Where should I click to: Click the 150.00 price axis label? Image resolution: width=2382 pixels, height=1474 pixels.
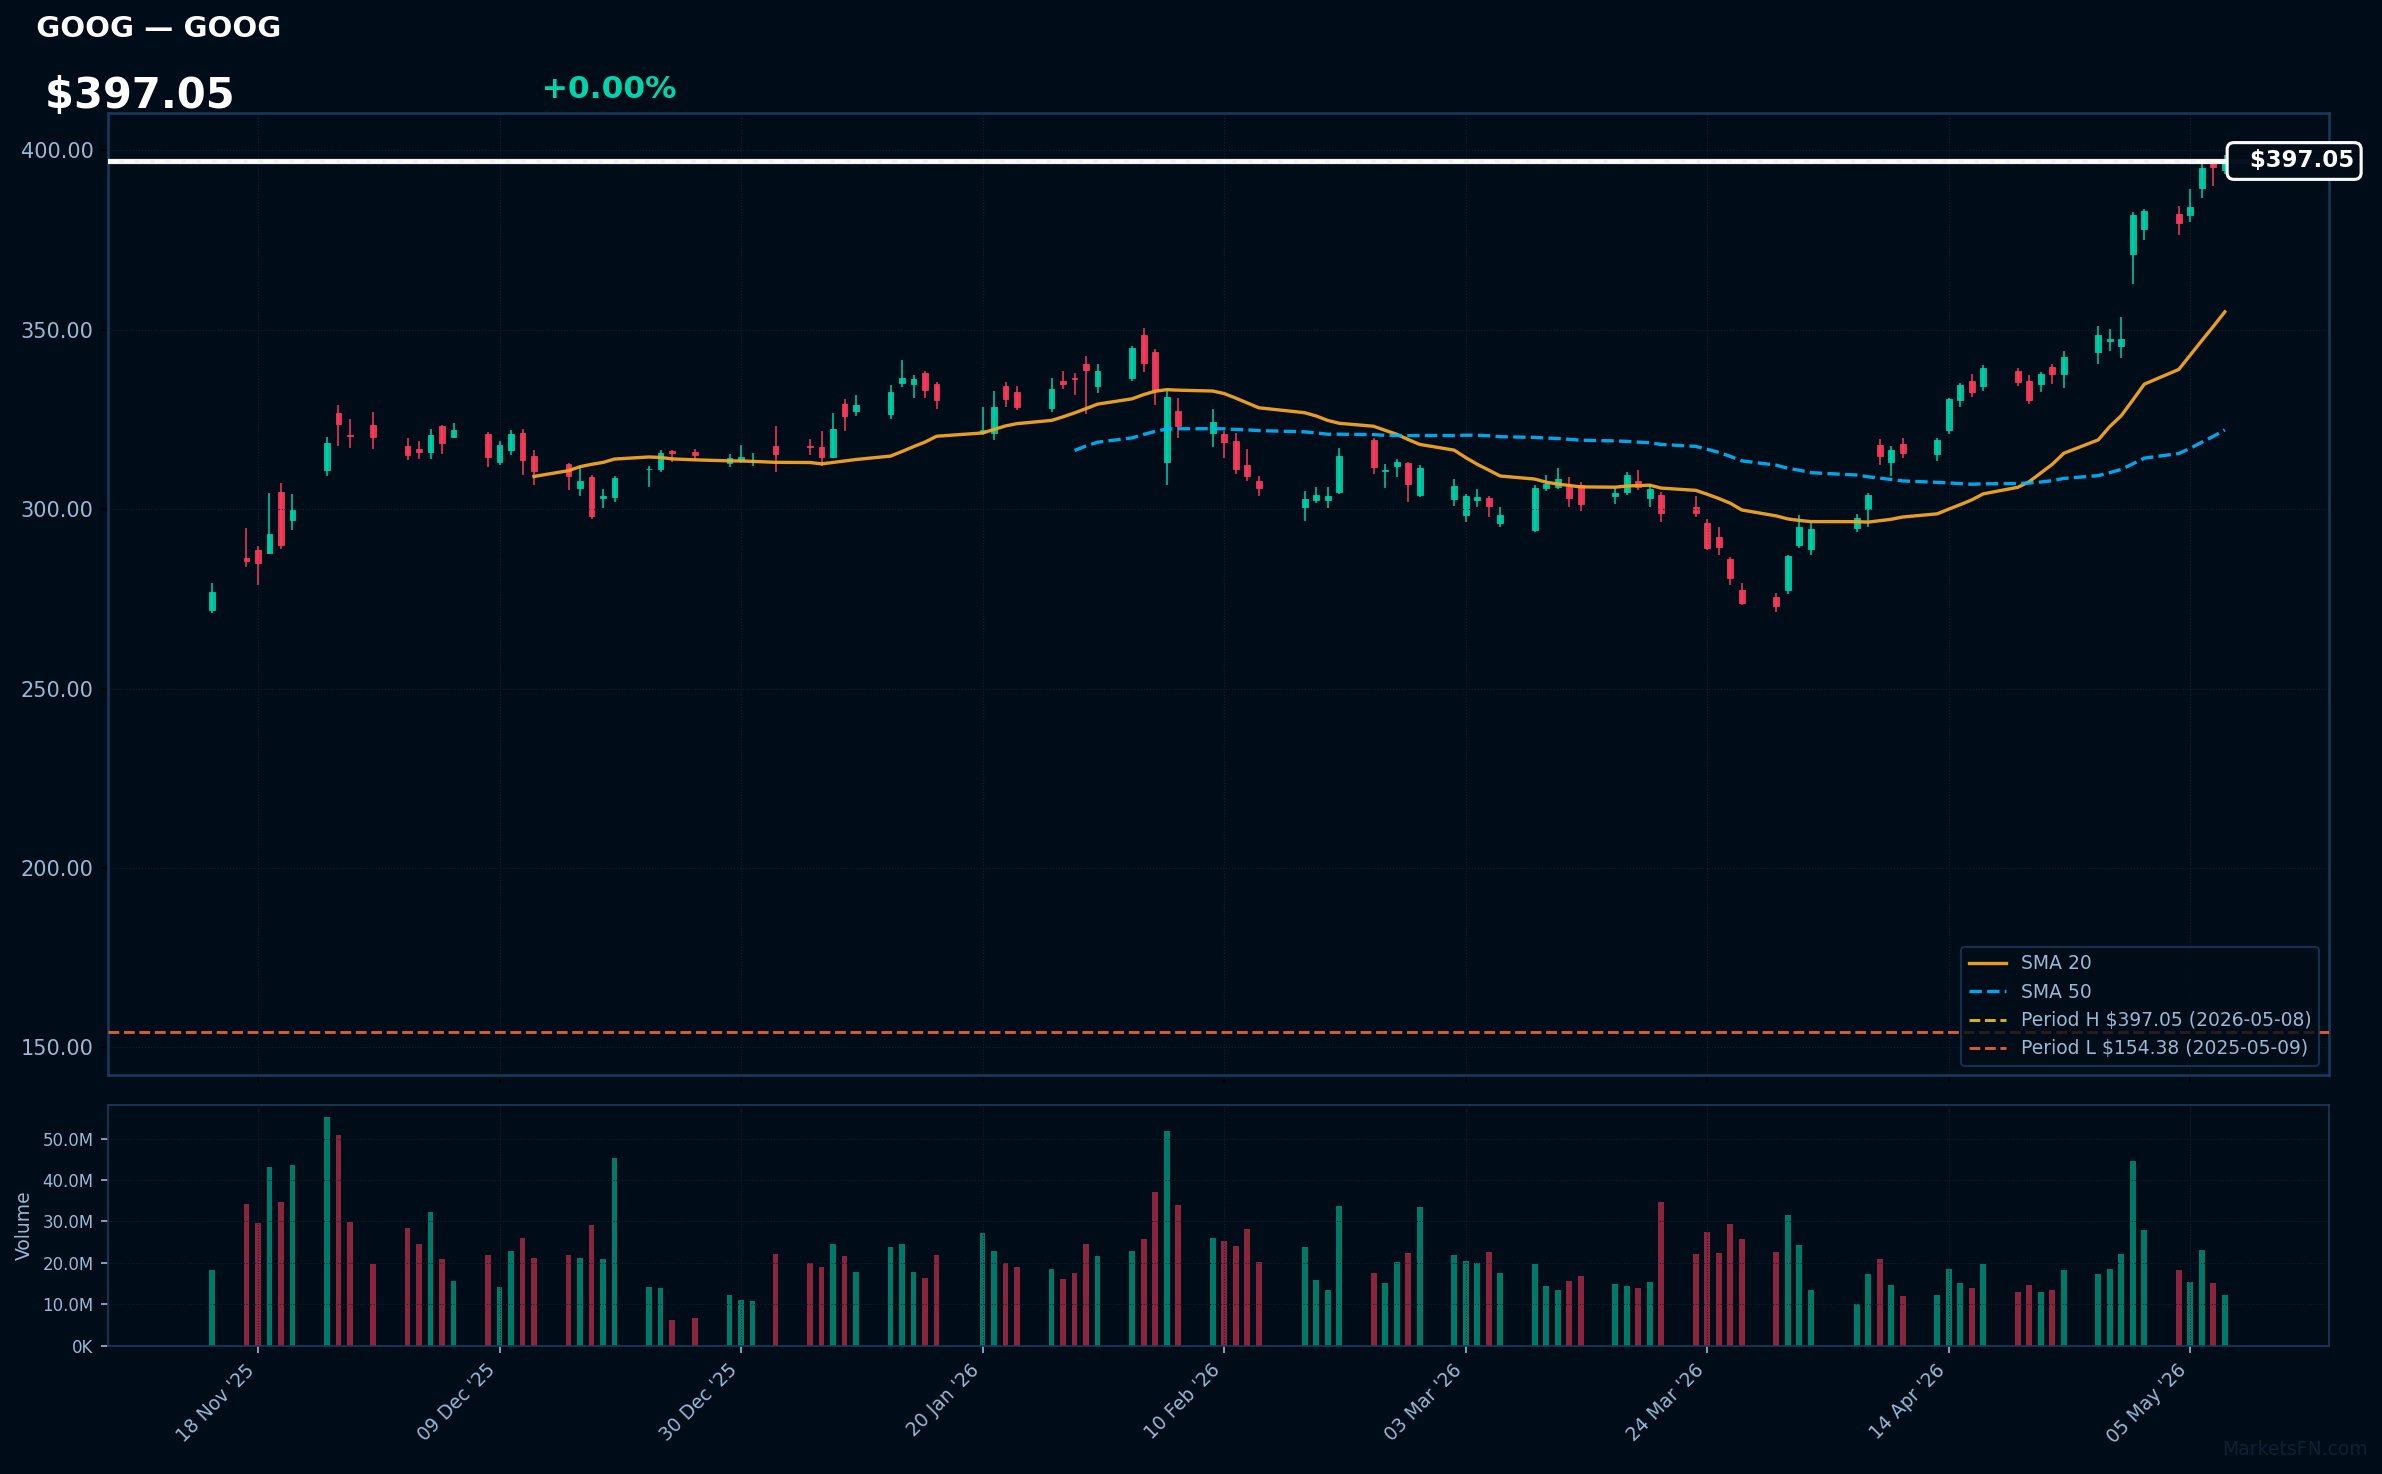tap(57, 1048)
